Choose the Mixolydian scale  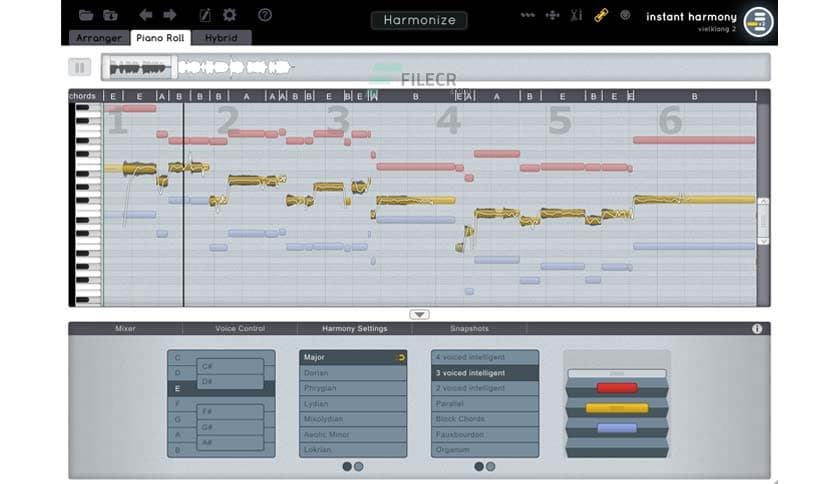[x=353, y=419]
